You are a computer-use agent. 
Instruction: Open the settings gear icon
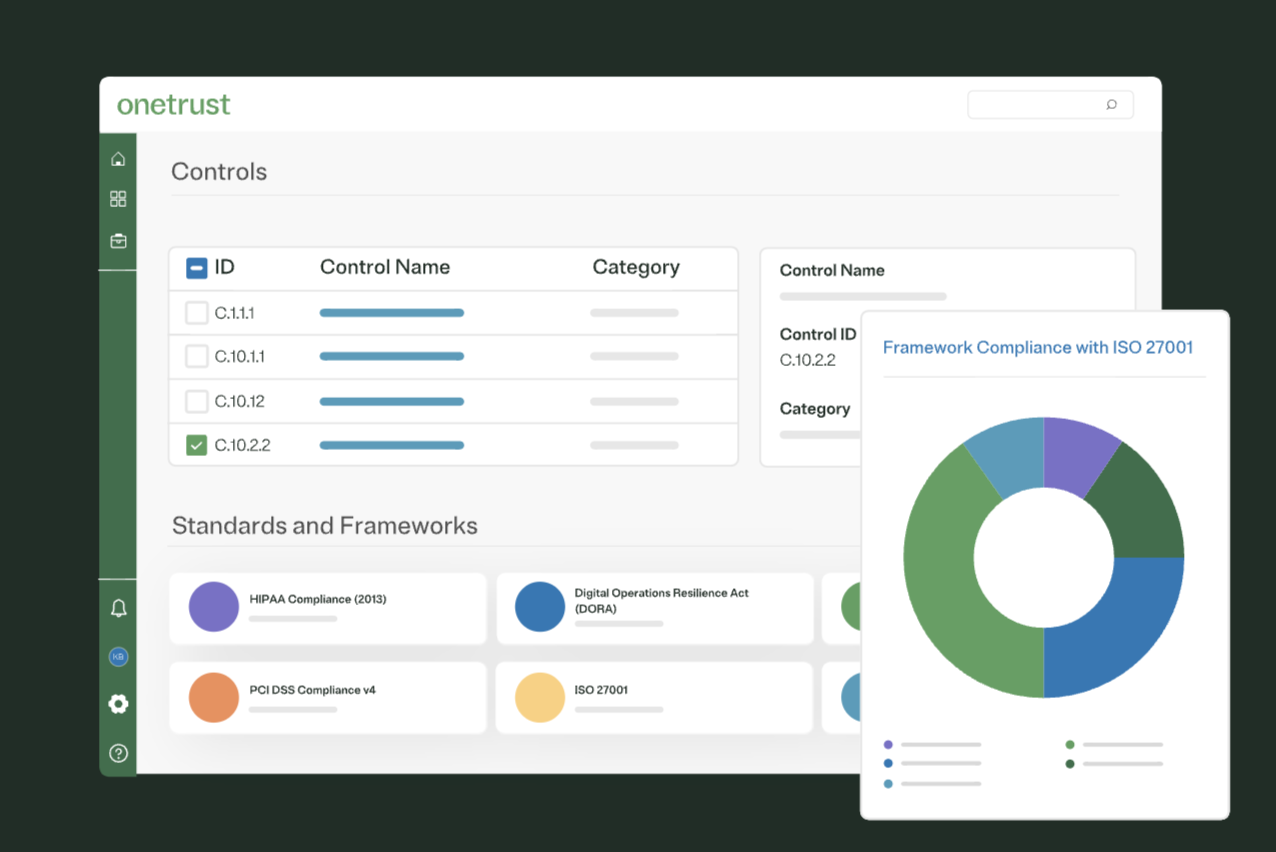(118, 704)
